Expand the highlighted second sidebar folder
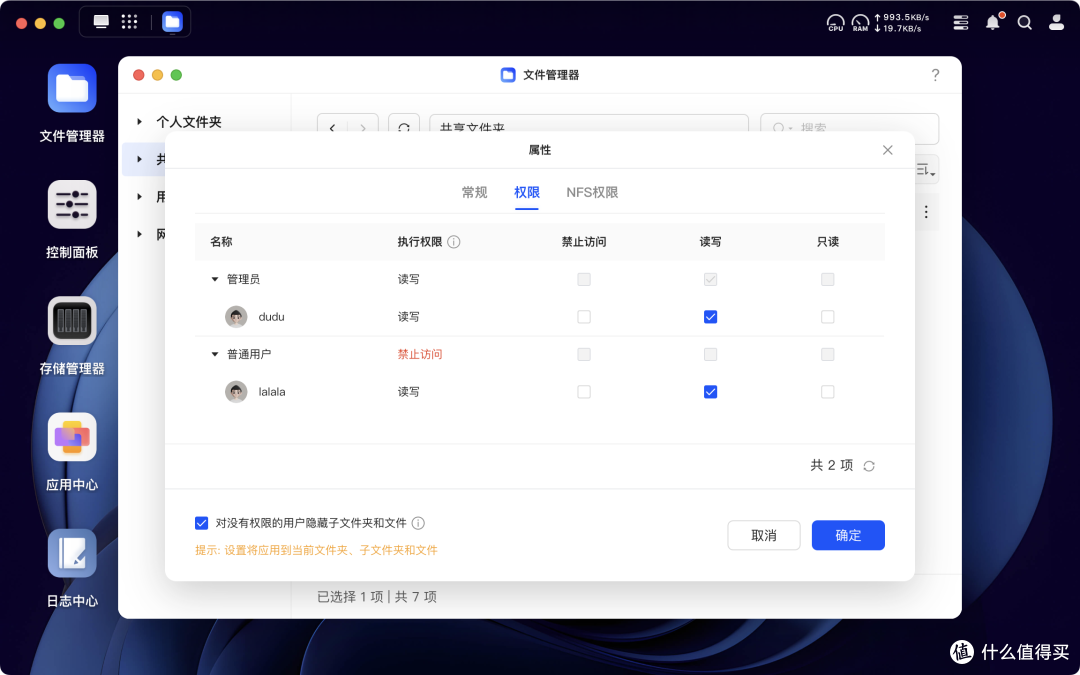 [x=139, y=159]
